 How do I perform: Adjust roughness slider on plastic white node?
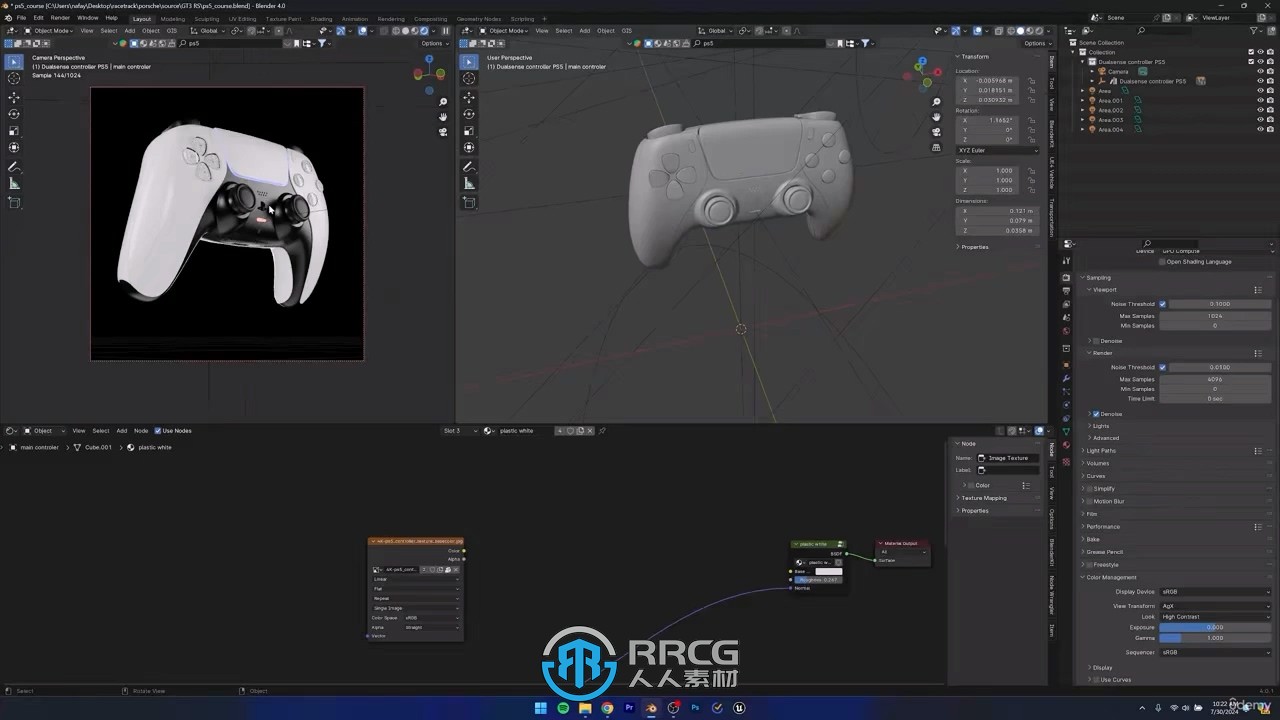point(819,580)
